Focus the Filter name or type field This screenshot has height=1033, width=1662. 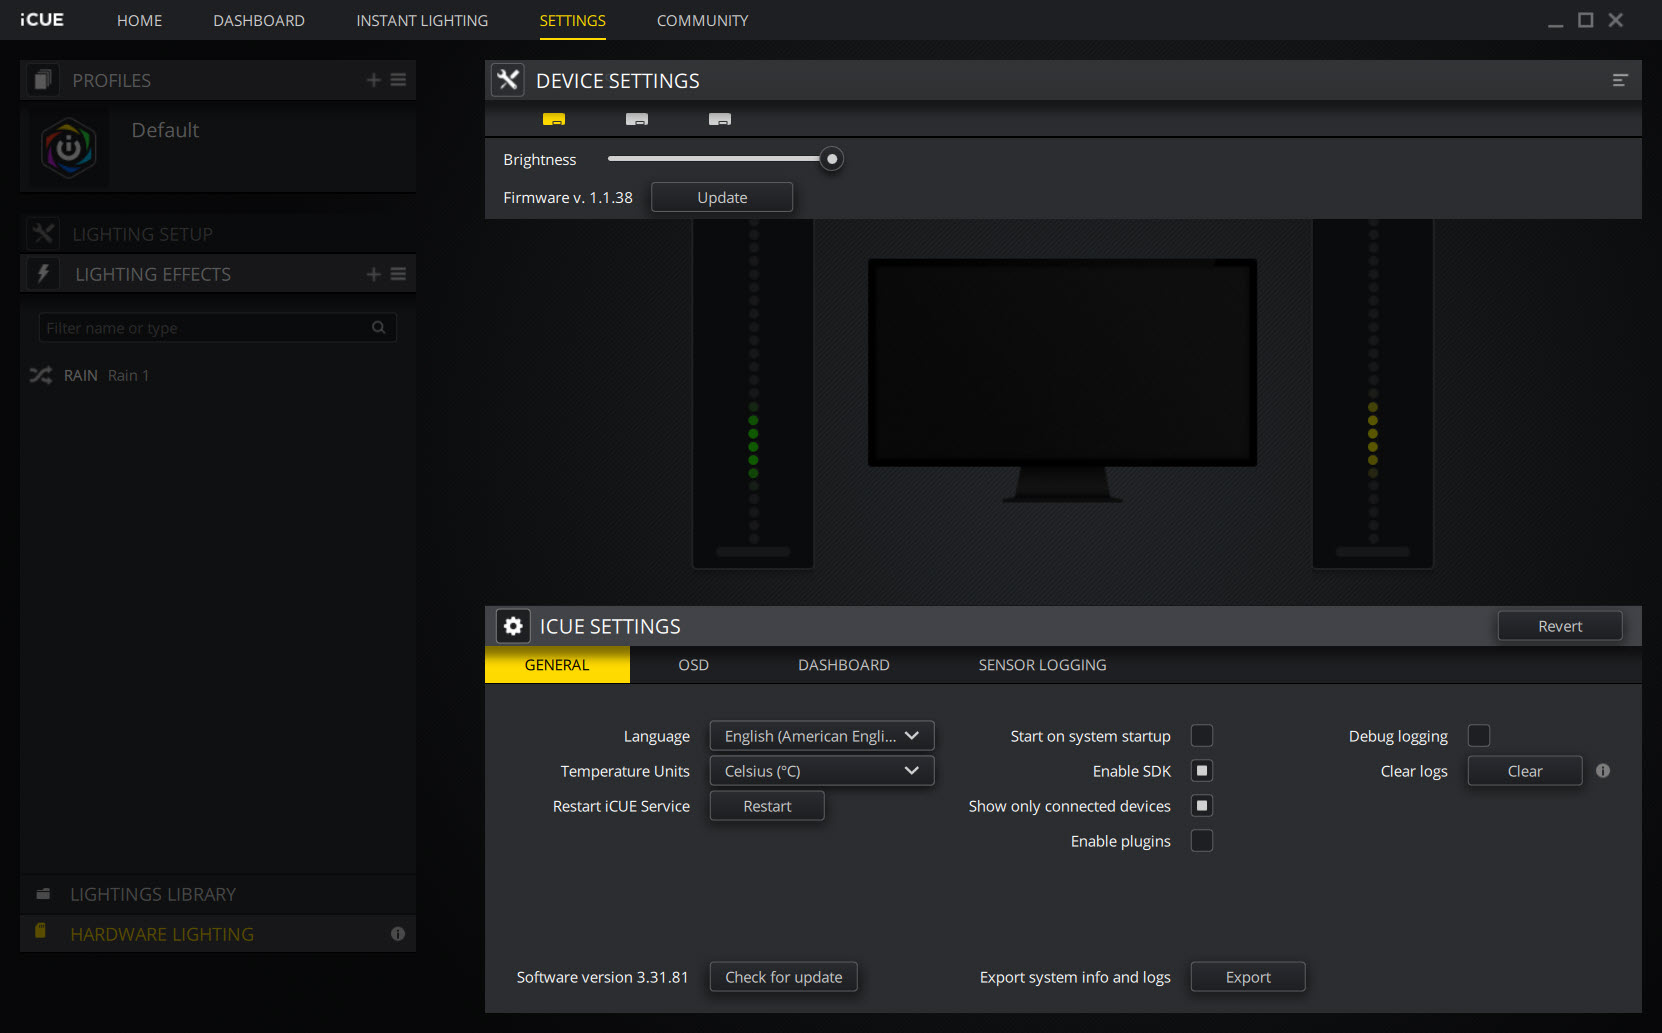click(x=217, y=328)
